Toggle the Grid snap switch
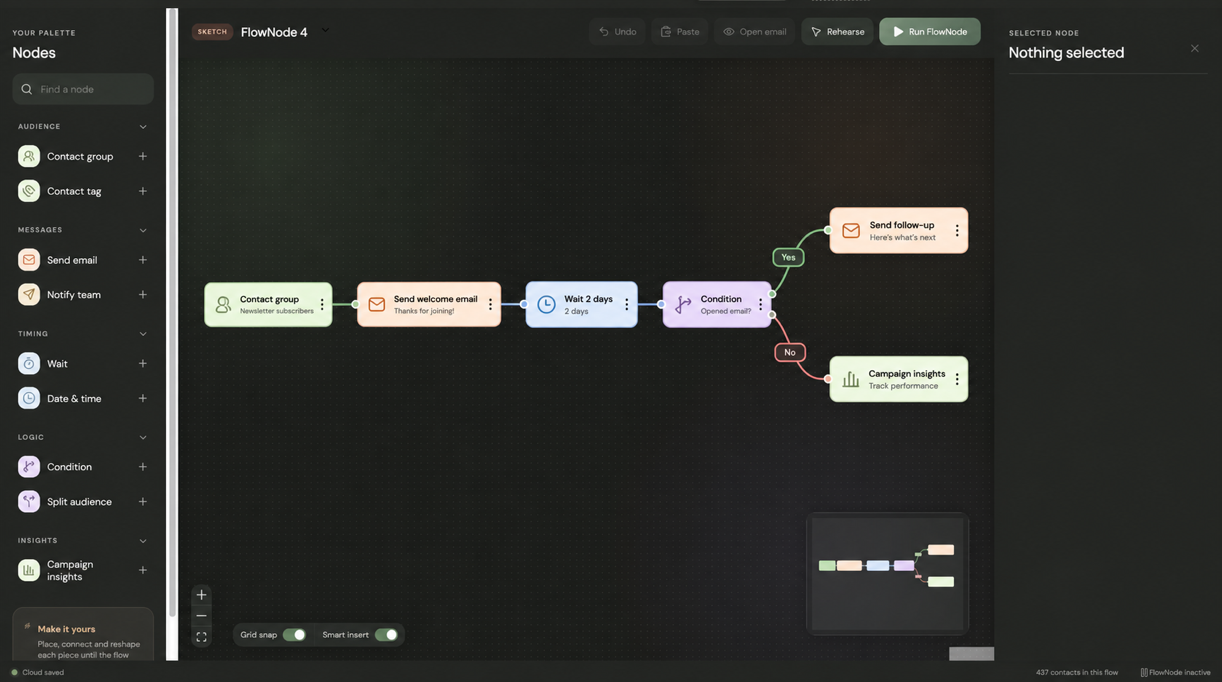This screenshot has height=682, width=1222. tap(294, 635)
